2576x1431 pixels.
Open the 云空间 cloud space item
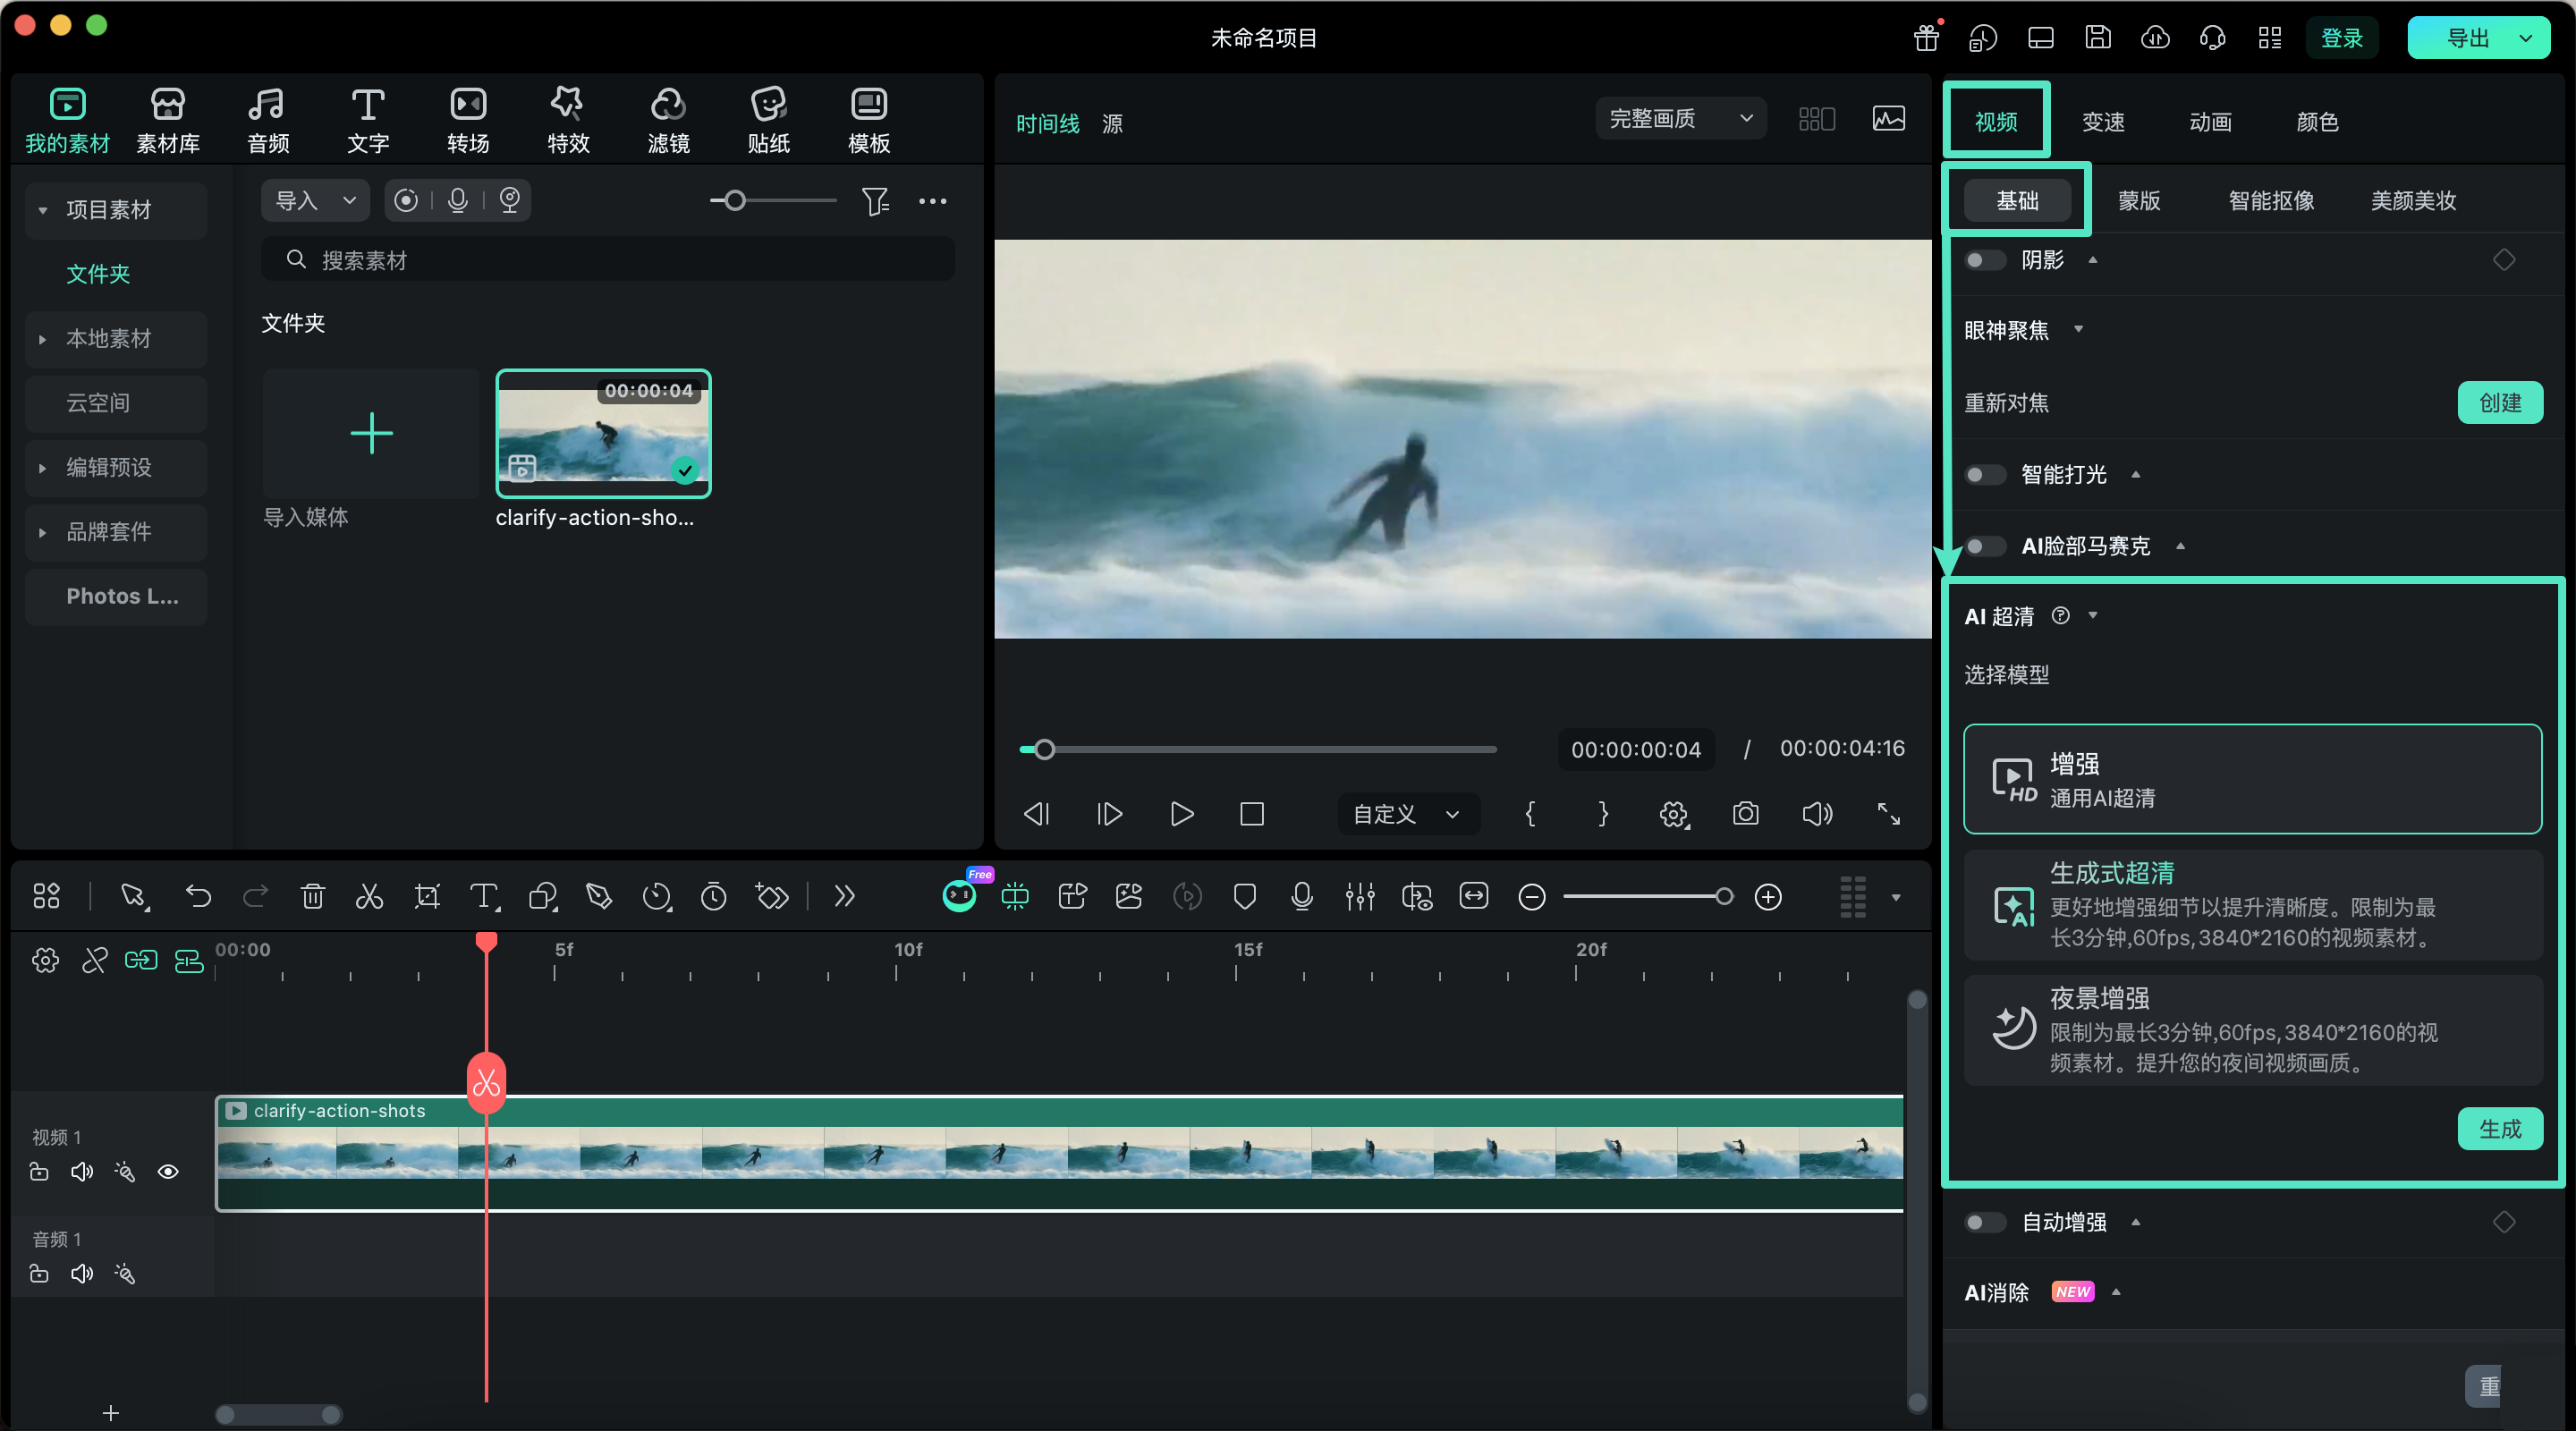coord(116,403)
